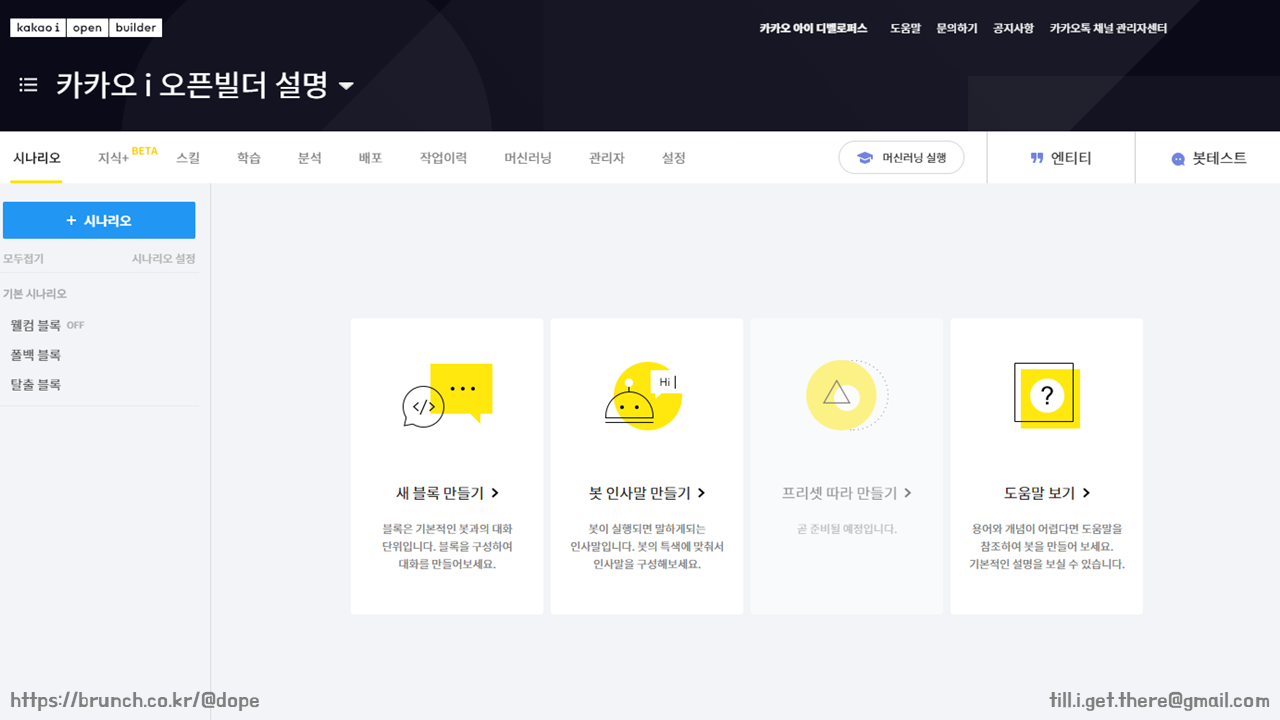Go to the 학습 tab
The height and width of the screenshot is (720, 1280).
(249, 158)
